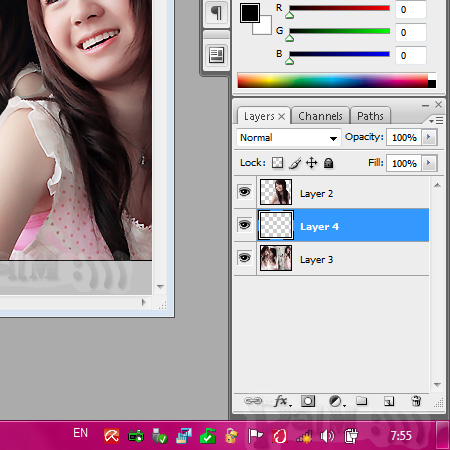The height and width of the screenshot is (450, 450).
Task: Switch to the Channels tab
Action: pyautogui.click(x=320, y=116)
